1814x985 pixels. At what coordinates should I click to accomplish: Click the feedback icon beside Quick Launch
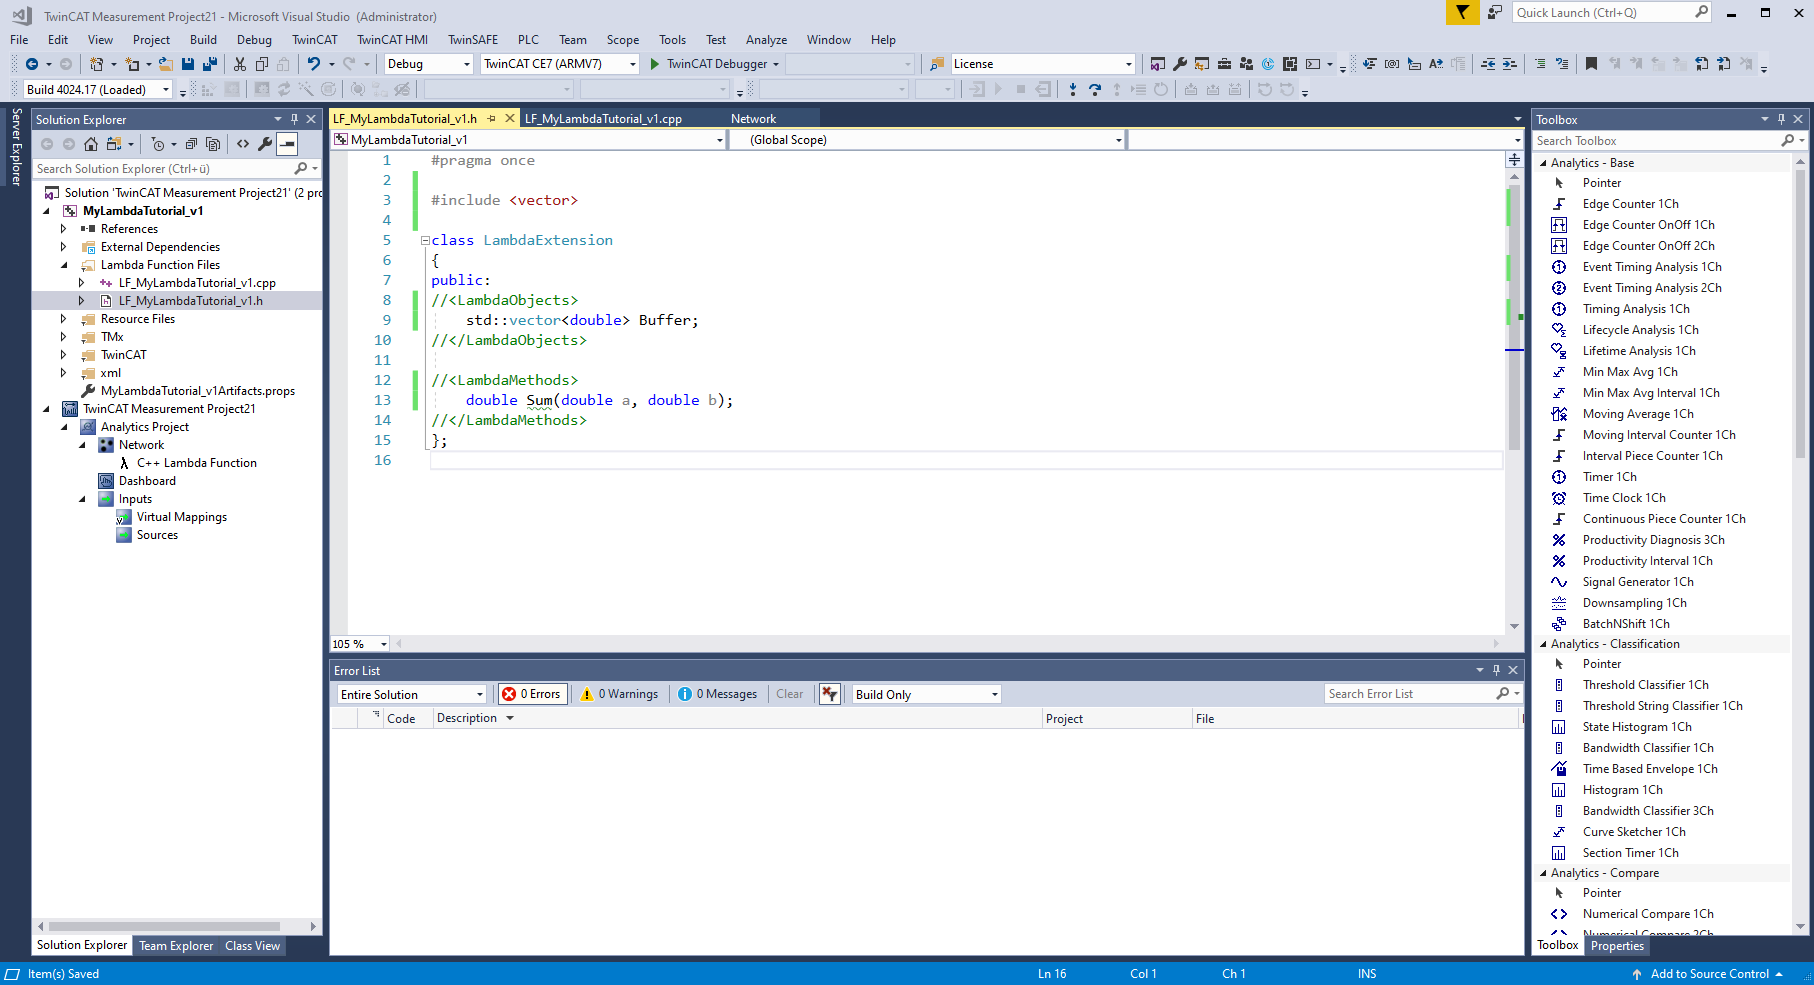[1495, 12]
